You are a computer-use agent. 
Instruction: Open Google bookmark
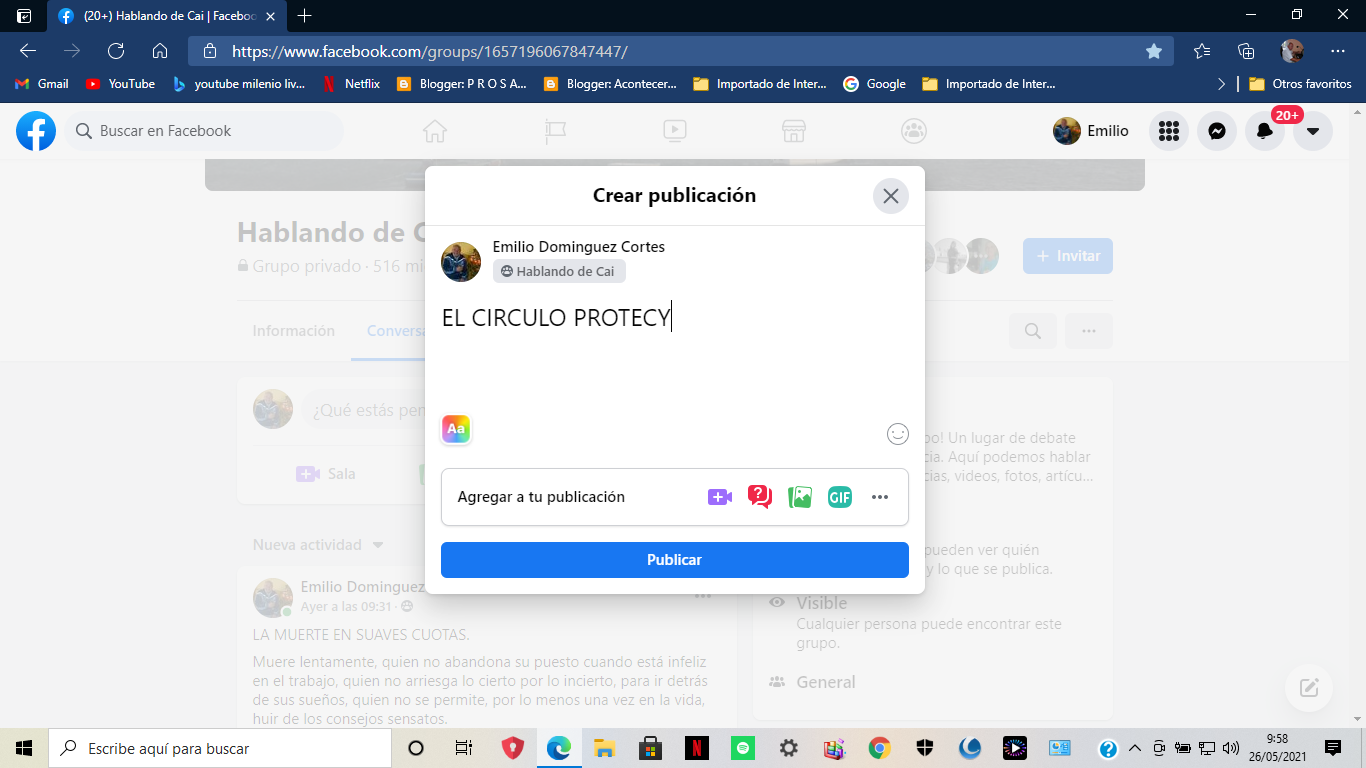tap(875, 84)
